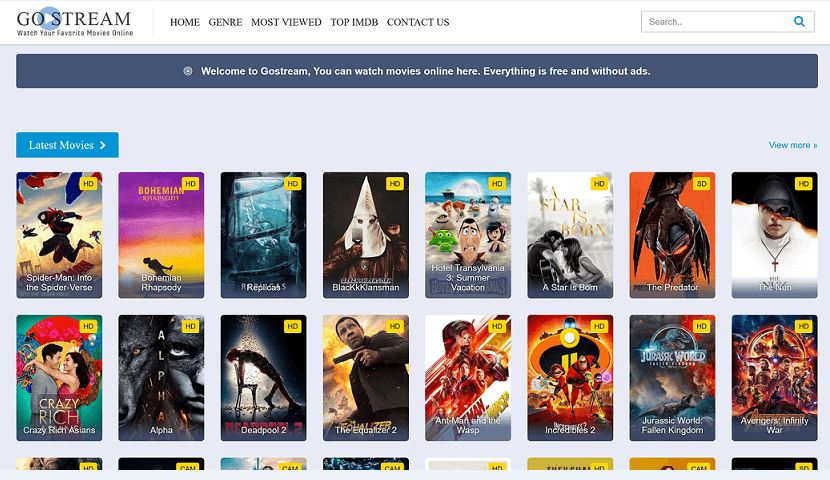Click the HD badge on Spider-Man poster
Image resolution: width=830 pixels, height=480 pixels.
[88, 184]
